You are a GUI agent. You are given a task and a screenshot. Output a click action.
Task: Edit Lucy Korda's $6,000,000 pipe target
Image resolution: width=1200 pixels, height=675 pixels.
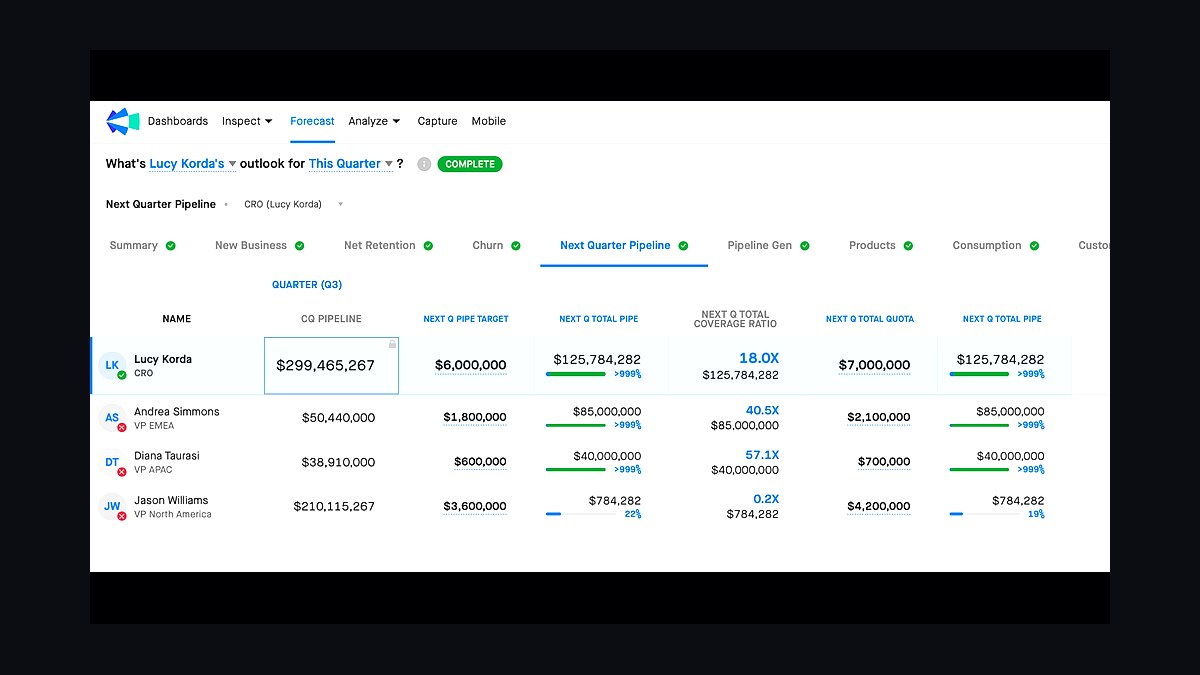click(470, 366)
